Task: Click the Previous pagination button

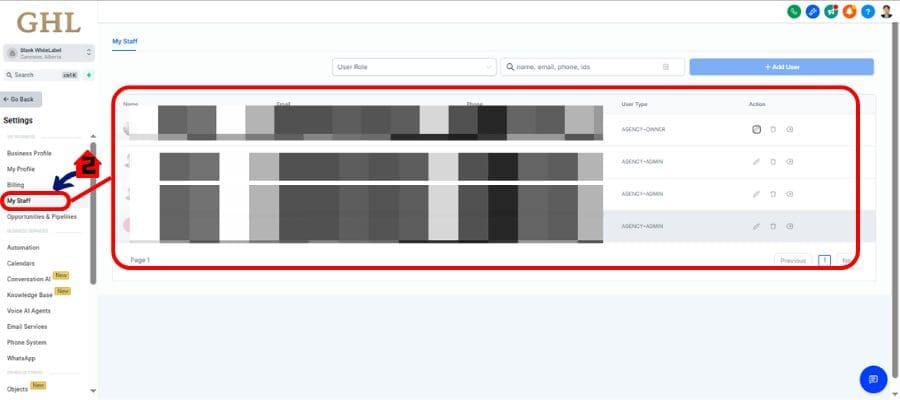Action: [792, 260]
